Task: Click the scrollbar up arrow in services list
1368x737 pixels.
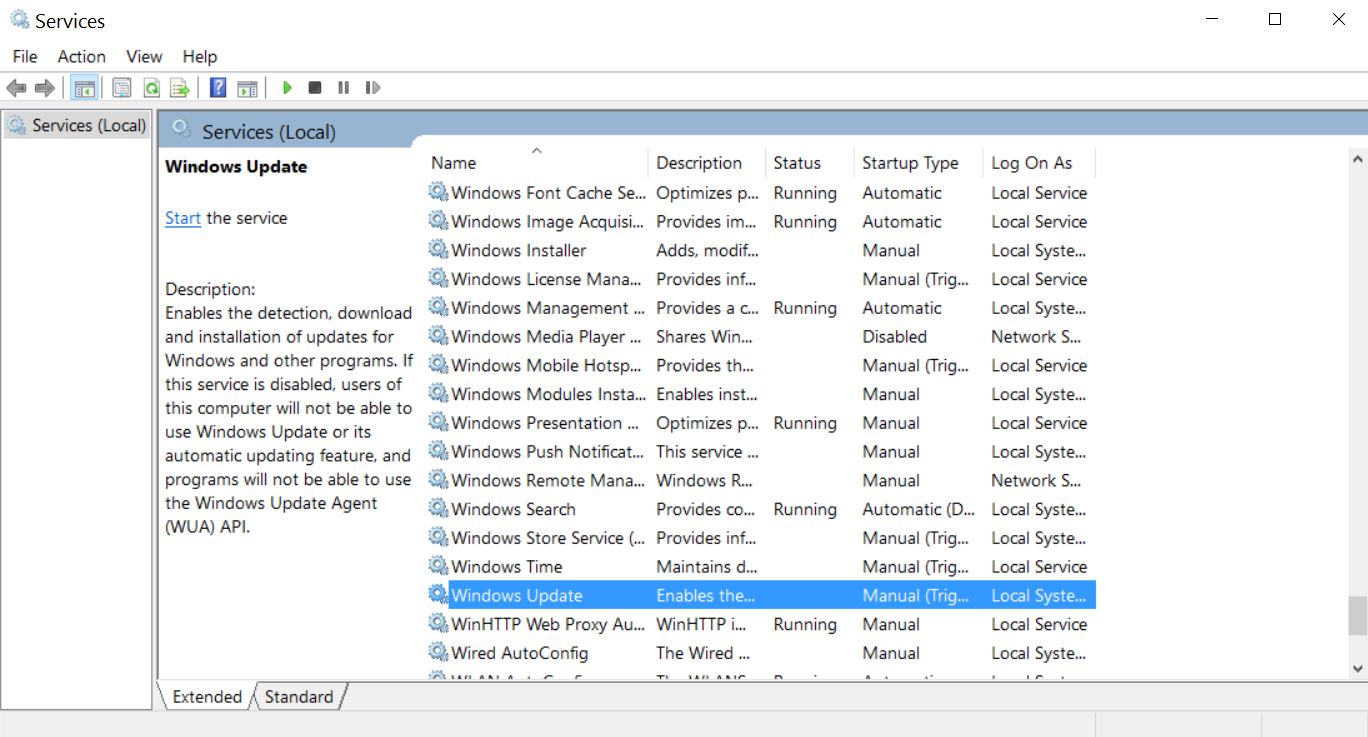Action: coord(1357,158)
